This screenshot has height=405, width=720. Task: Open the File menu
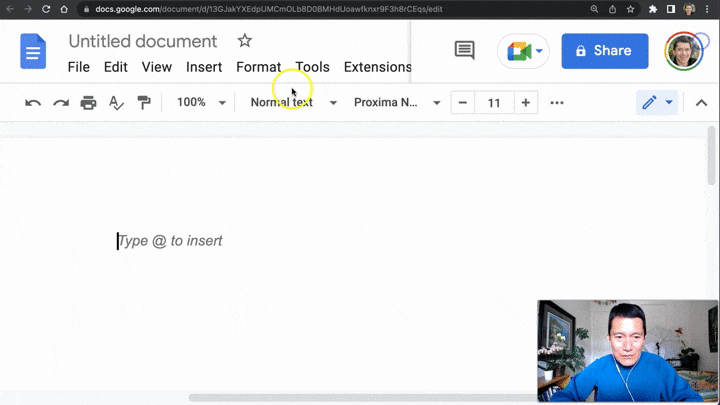pos(79,67)
